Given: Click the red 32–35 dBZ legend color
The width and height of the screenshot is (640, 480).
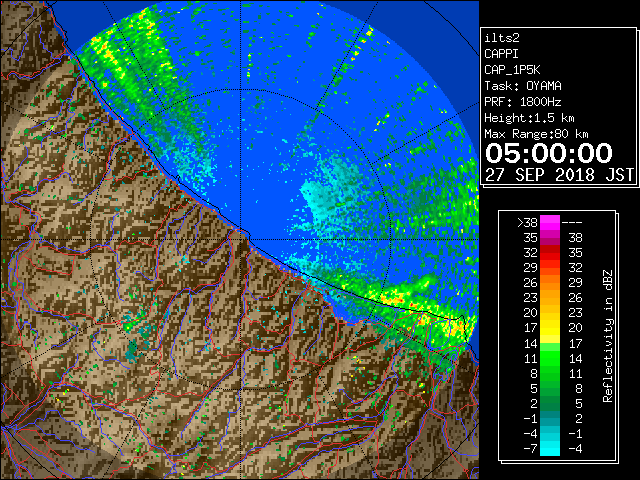Looking at the screenshot, I should pyautogui.click(x=550, y=253).
